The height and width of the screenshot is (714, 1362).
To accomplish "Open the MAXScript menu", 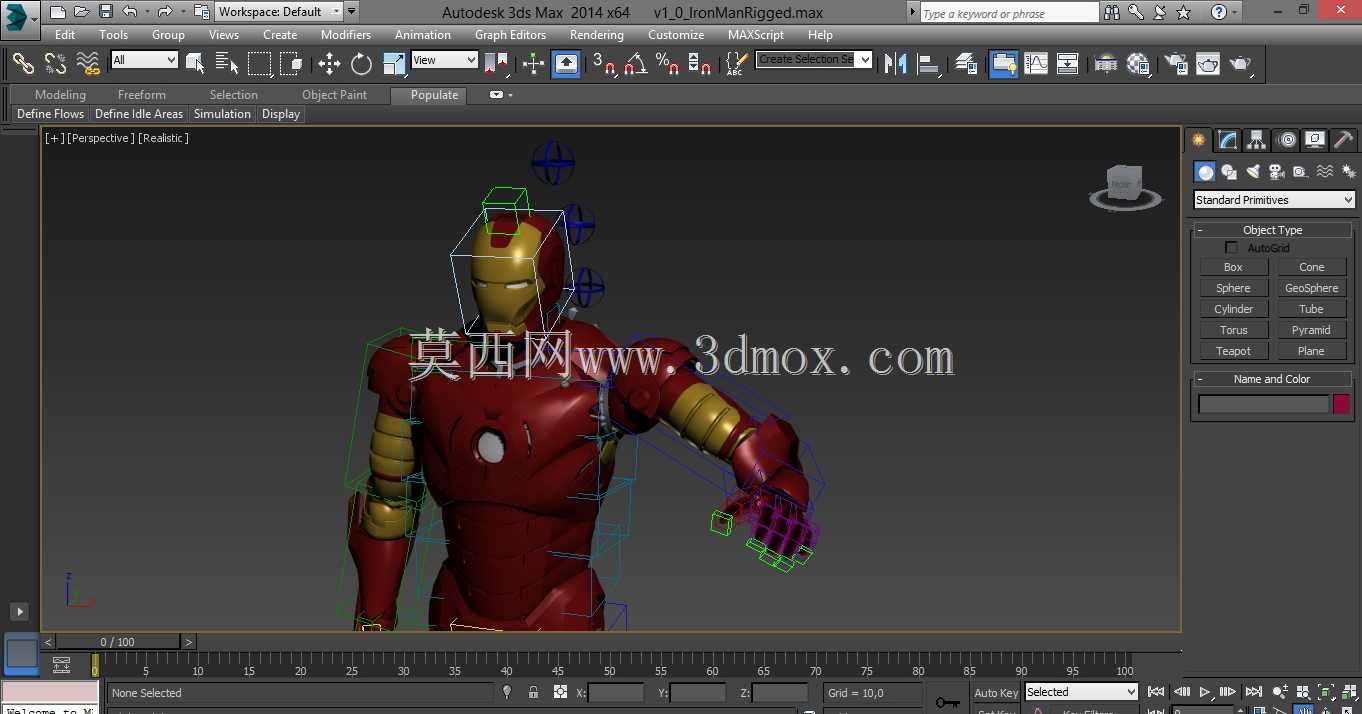I will pyautogui.click(x=756, y=35).
